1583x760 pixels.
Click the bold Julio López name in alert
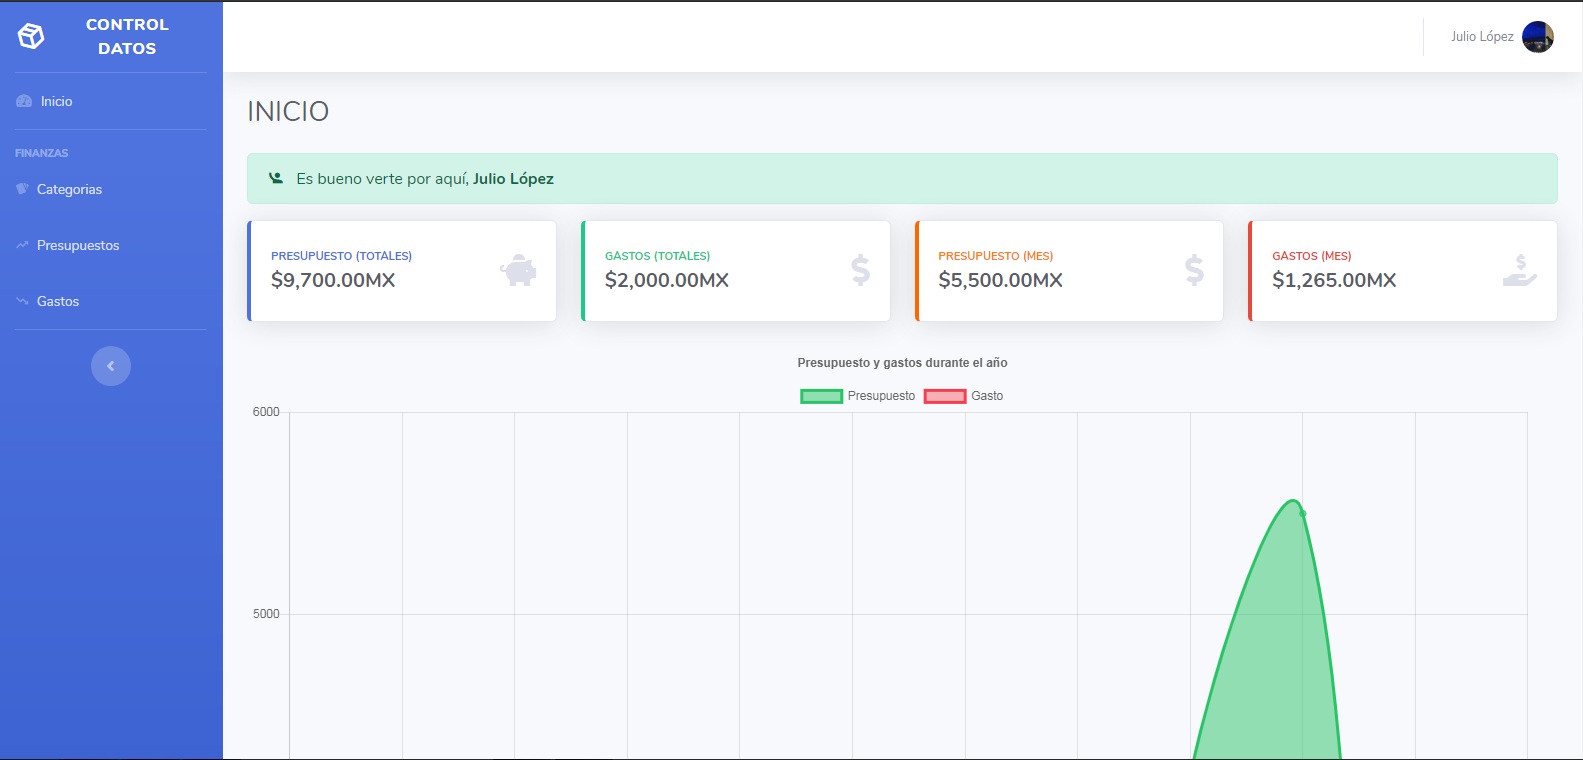point(513,179)
